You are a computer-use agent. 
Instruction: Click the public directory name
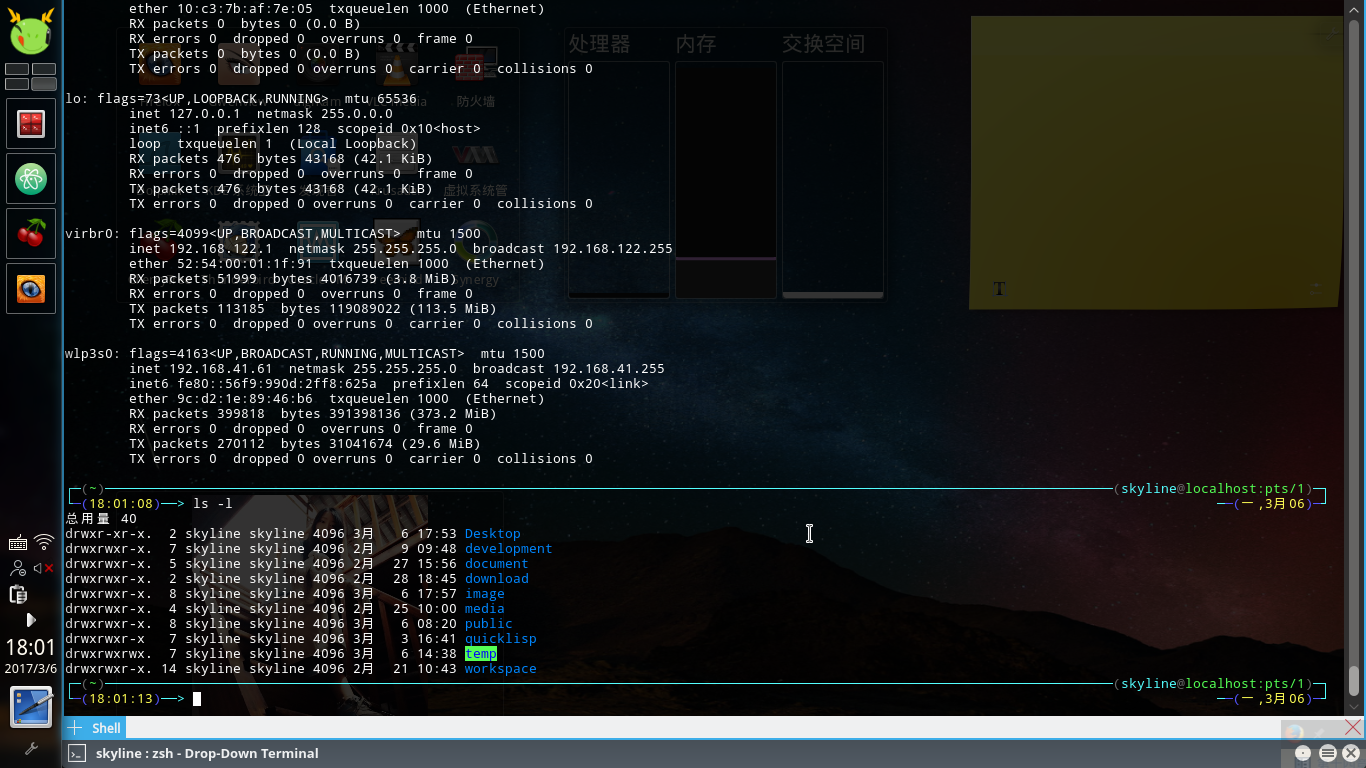pyautogui.click(x=489, y=624)
